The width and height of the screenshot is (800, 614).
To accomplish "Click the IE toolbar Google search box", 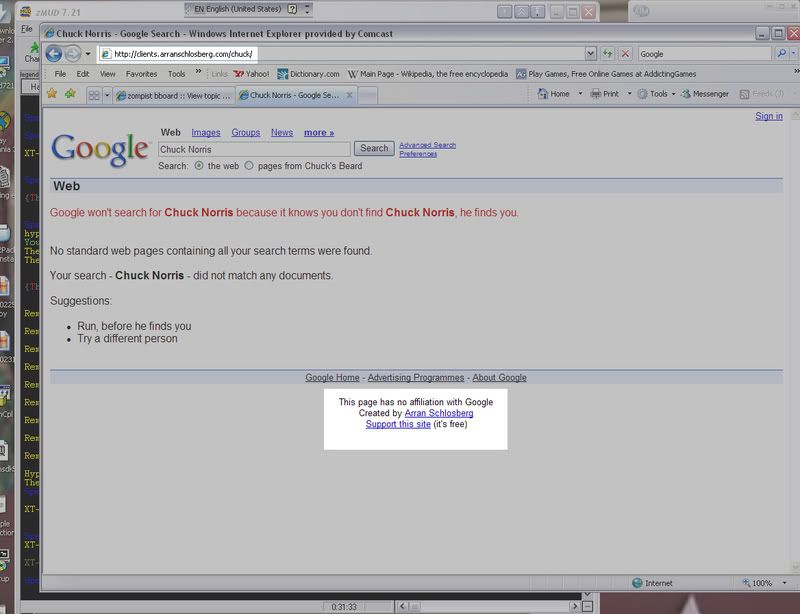I will tap(704, 54).
